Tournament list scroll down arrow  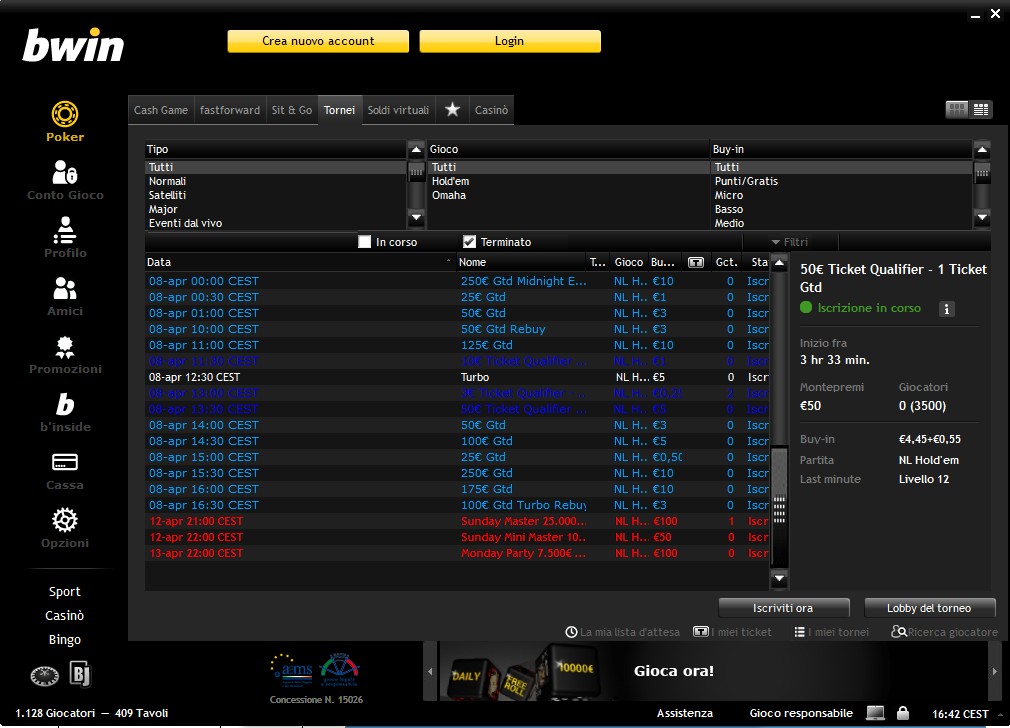[x=779, y=579]
